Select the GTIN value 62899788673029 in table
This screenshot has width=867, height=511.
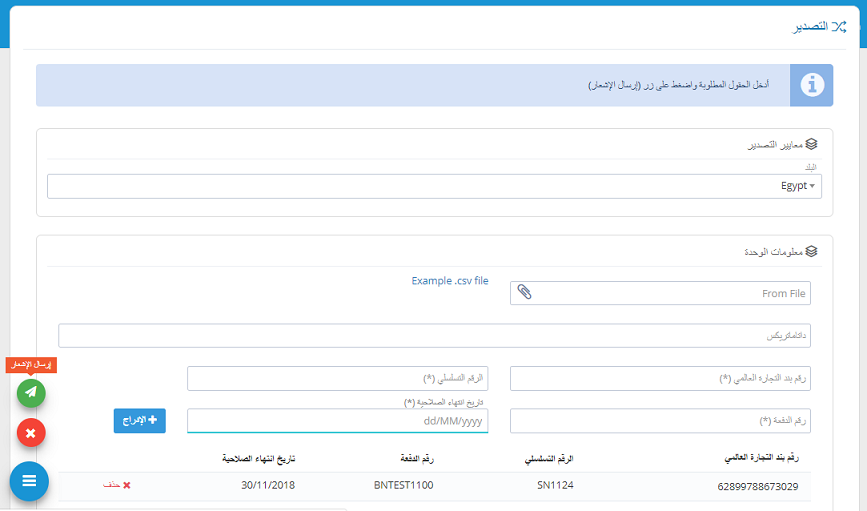(755, 486)
